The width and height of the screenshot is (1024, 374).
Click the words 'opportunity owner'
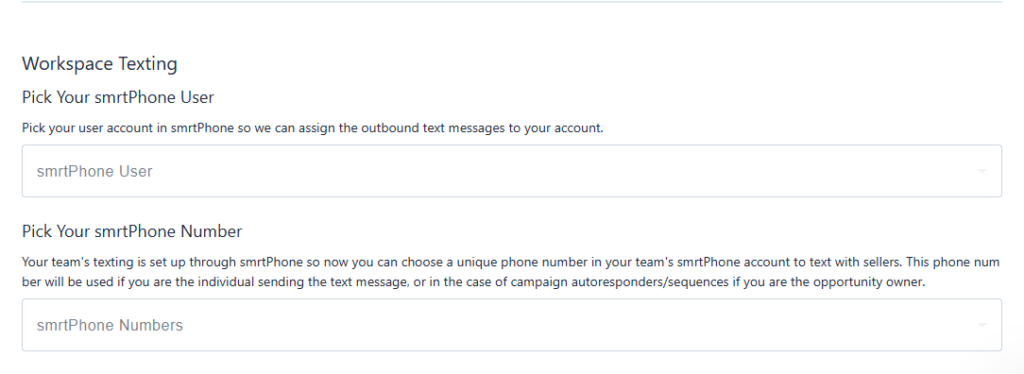[x=879, y=283]
